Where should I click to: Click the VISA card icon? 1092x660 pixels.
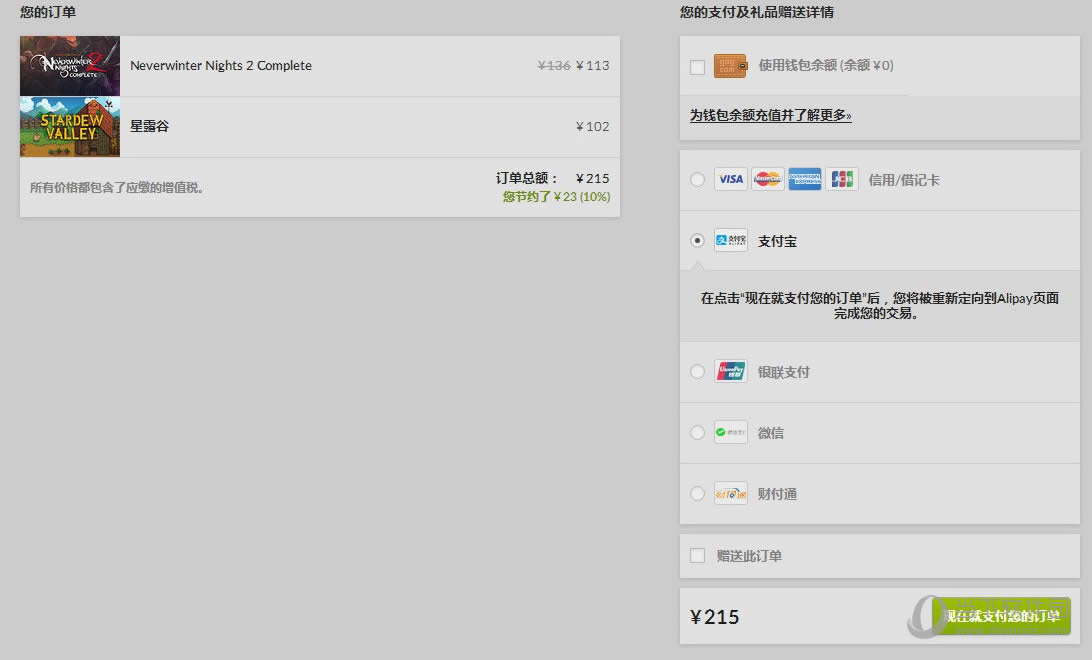click(731, 179)
